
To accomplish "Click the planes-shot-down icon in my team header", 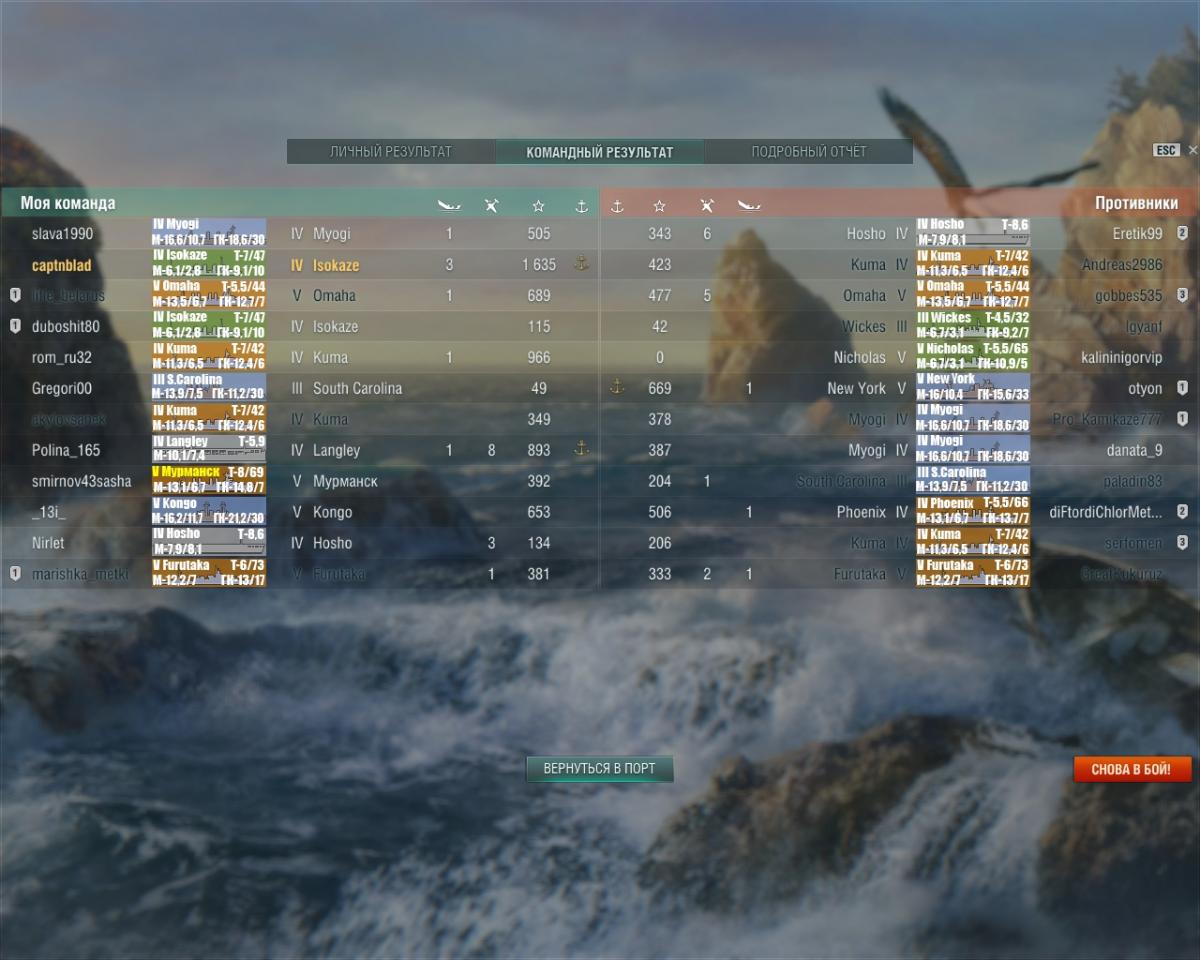I will click(491, 206).
